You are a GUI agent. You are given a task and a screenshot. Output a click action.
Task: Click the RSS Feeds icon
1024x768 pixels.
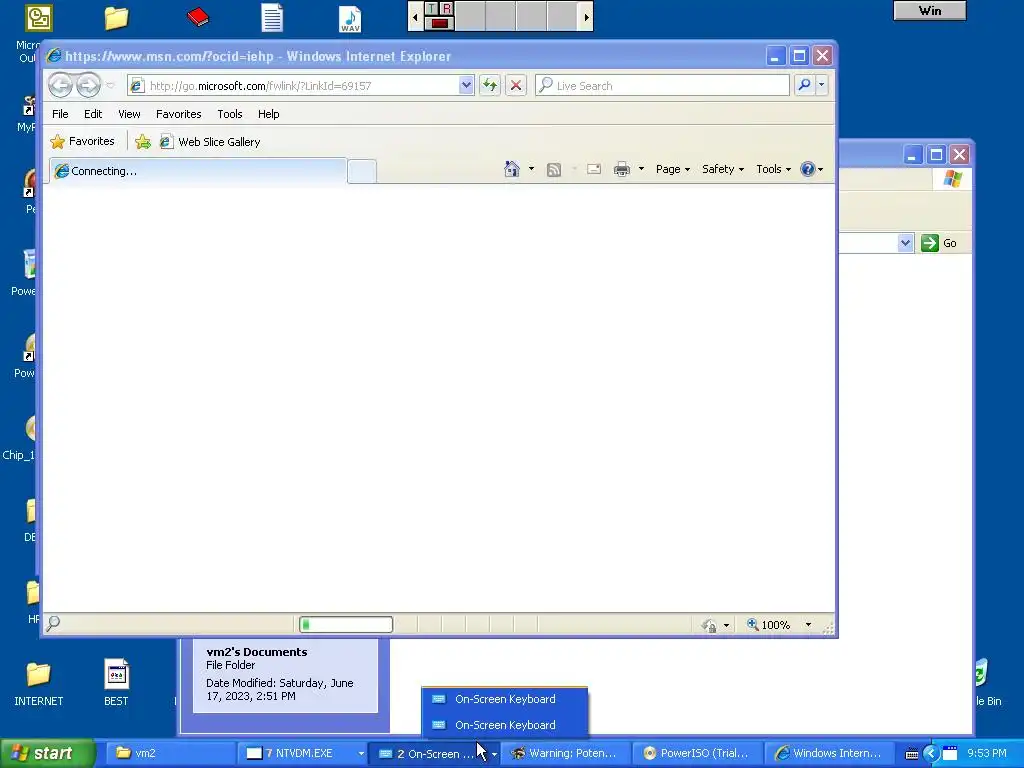(554, 170)
